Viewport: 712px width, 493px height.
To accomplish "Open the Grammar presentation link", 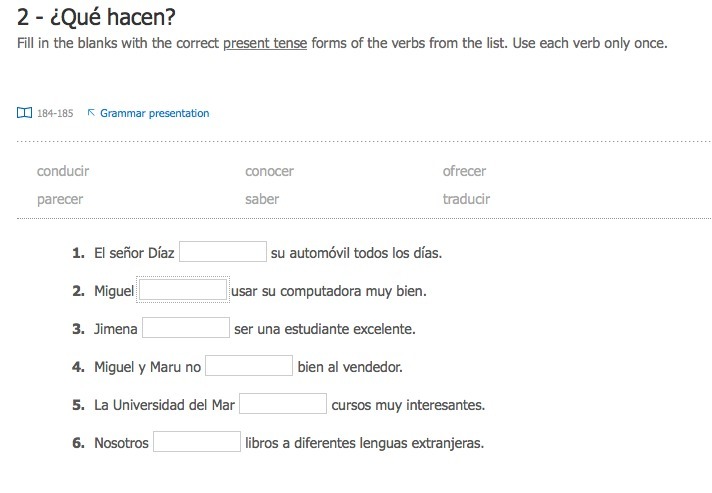I will click(154, 113).
